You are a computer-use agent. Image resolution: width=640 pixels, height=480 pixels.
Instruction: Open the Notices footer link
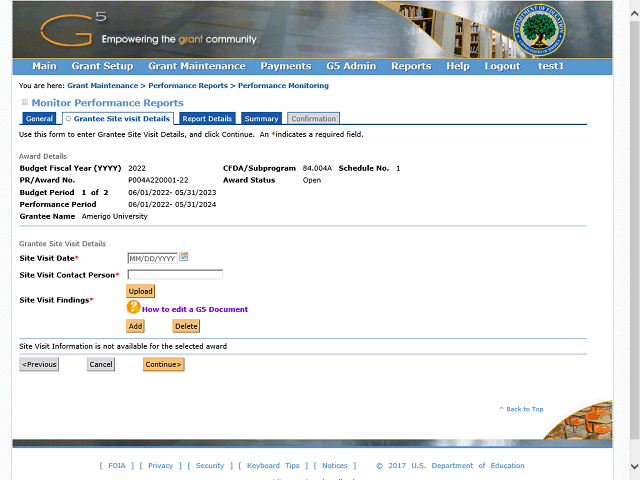(x=335, y=465)
